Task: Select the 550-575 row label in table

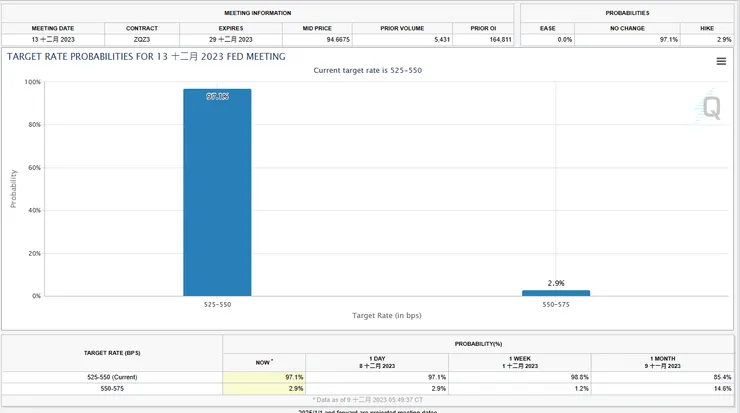Action: coord(112,388)
